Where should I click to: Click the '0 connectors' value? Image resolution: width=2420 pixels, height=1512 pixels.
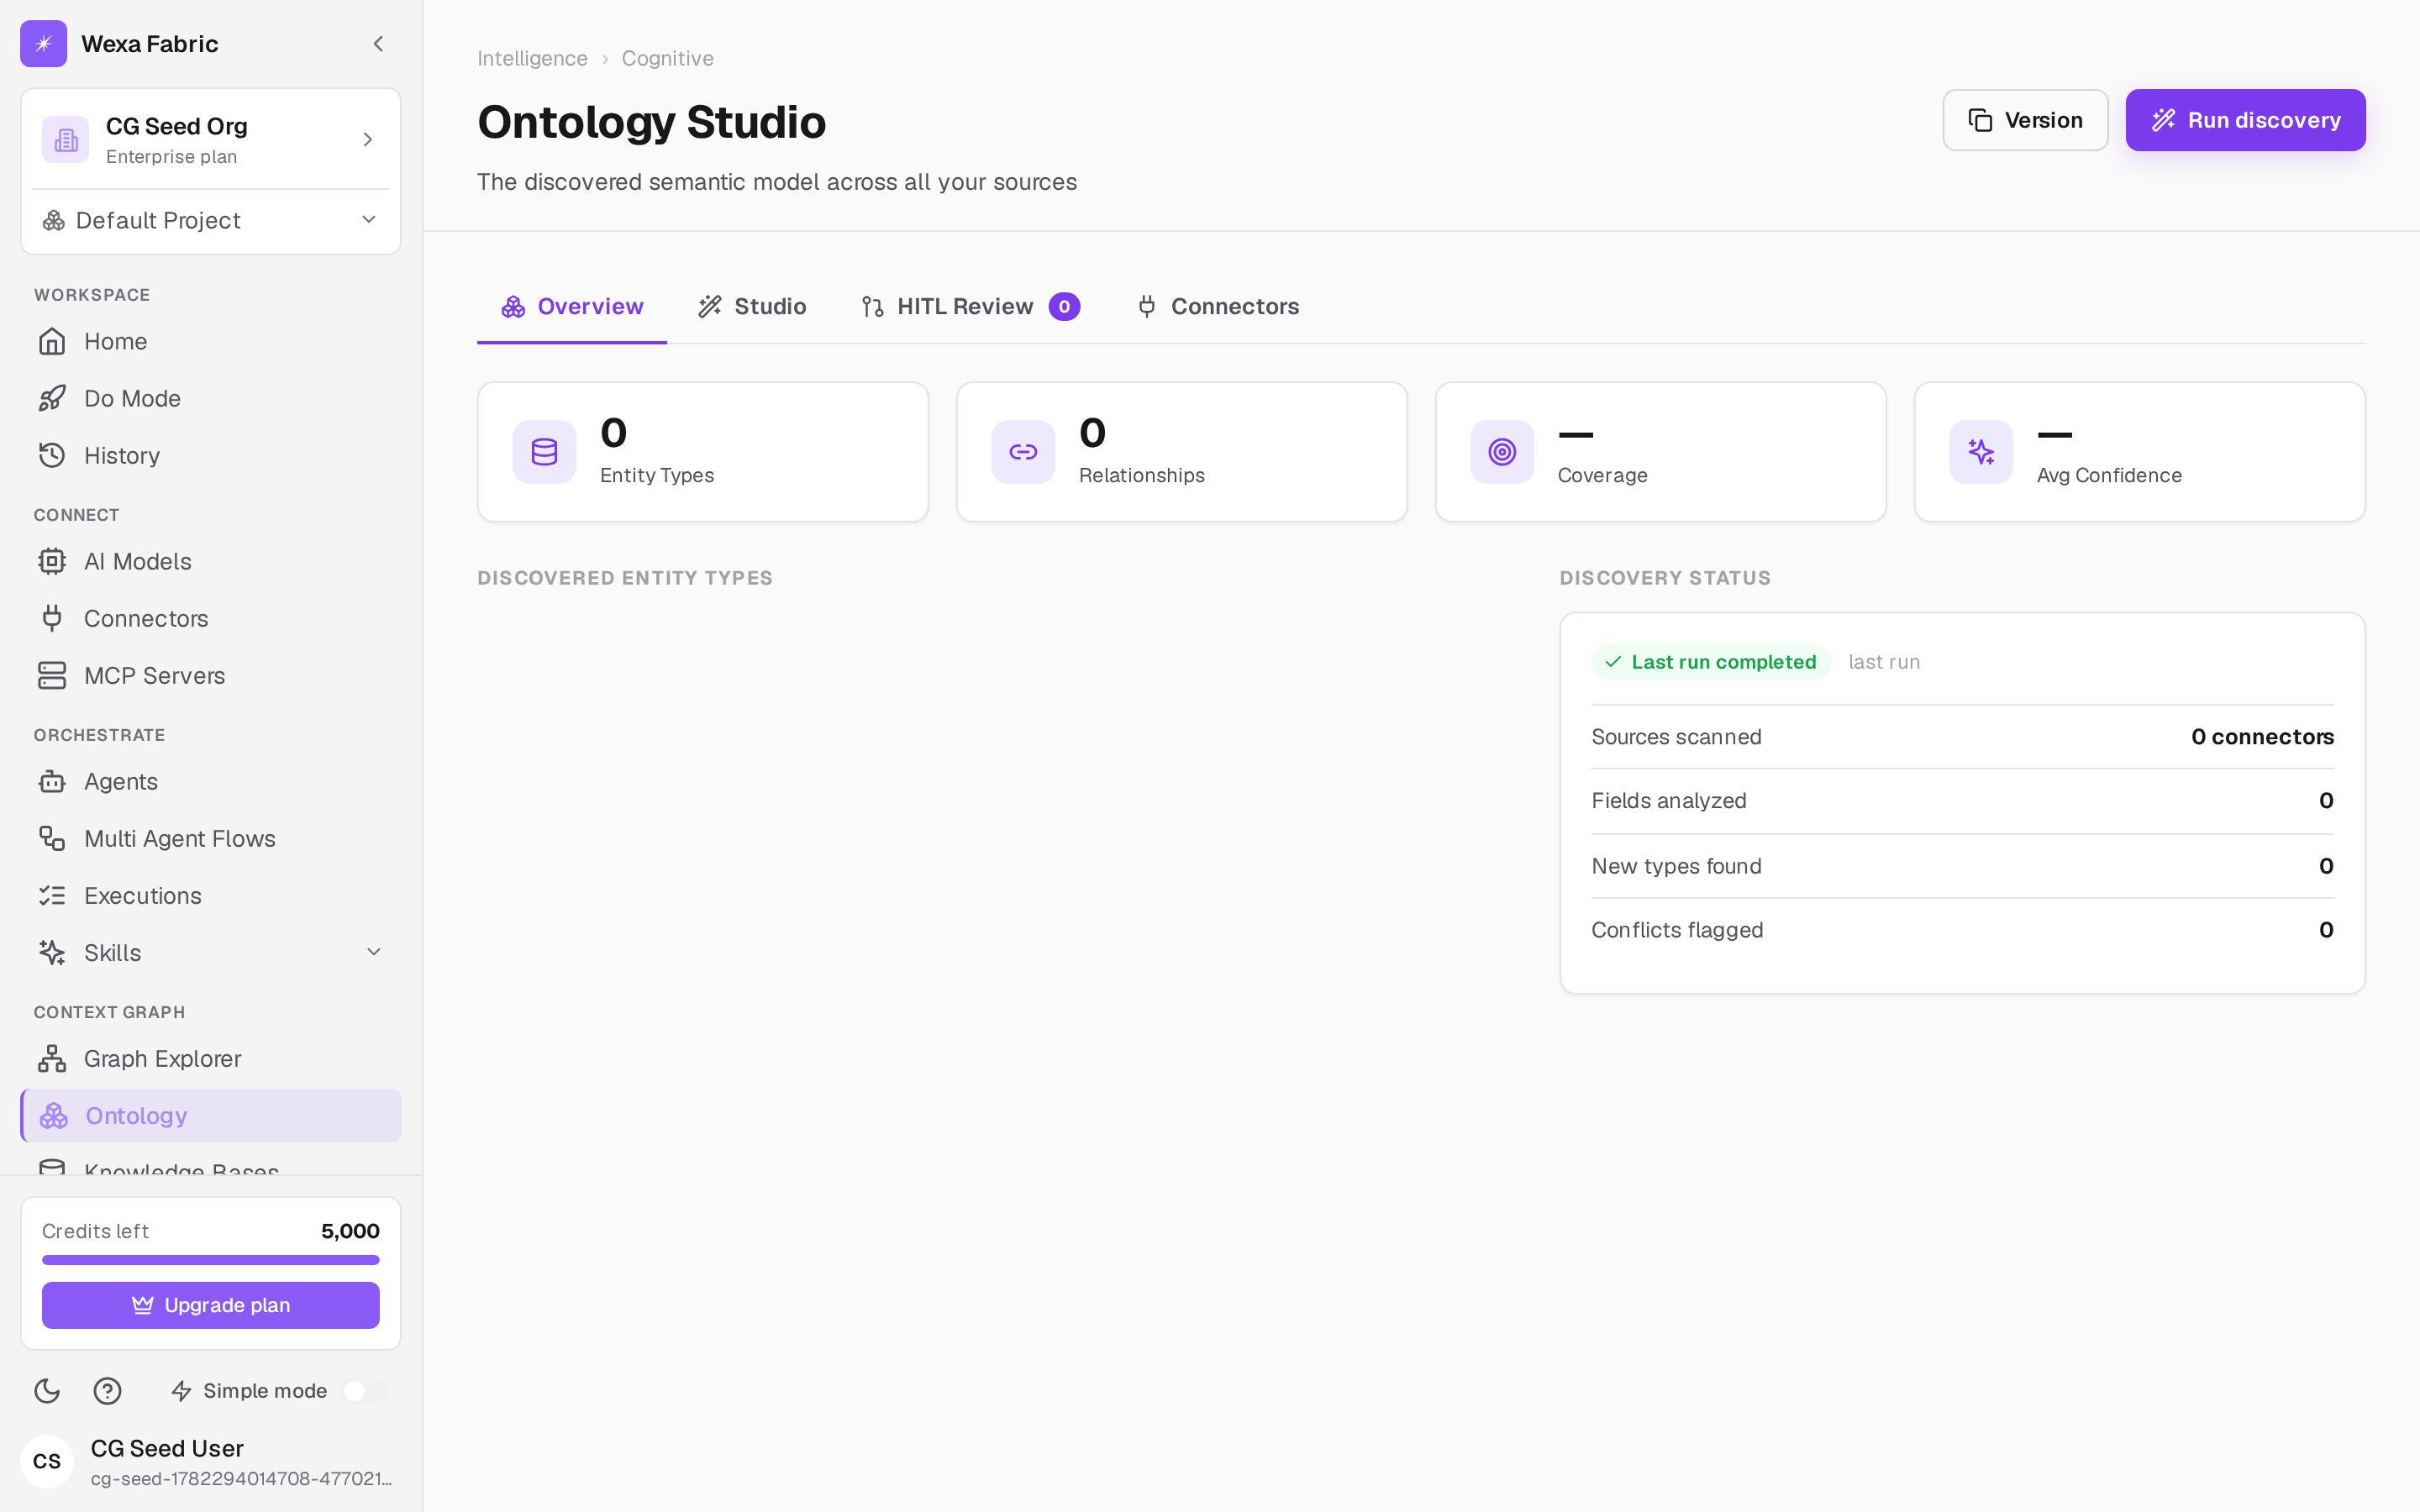(x=2262, y=737)
